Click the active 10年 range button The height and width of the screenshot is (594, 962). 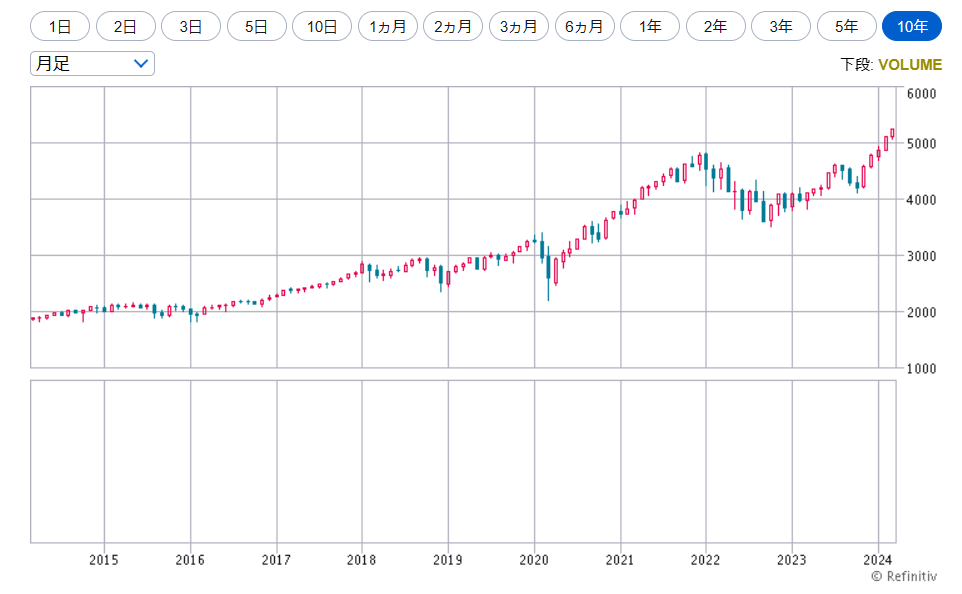(912, 26)
